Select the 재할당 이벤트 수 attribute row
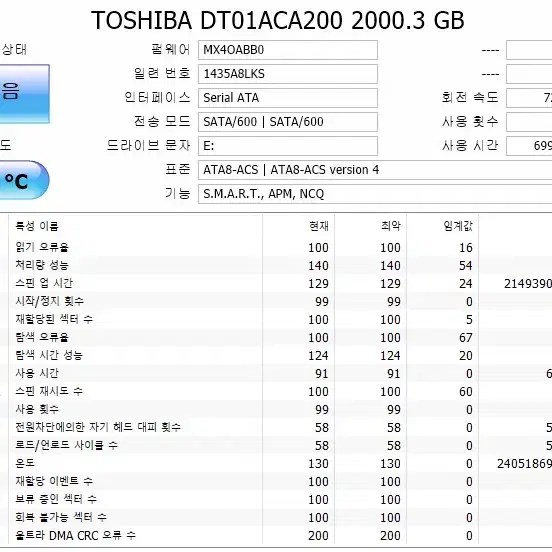Viewport: 552px width, 552px height. 276,481
